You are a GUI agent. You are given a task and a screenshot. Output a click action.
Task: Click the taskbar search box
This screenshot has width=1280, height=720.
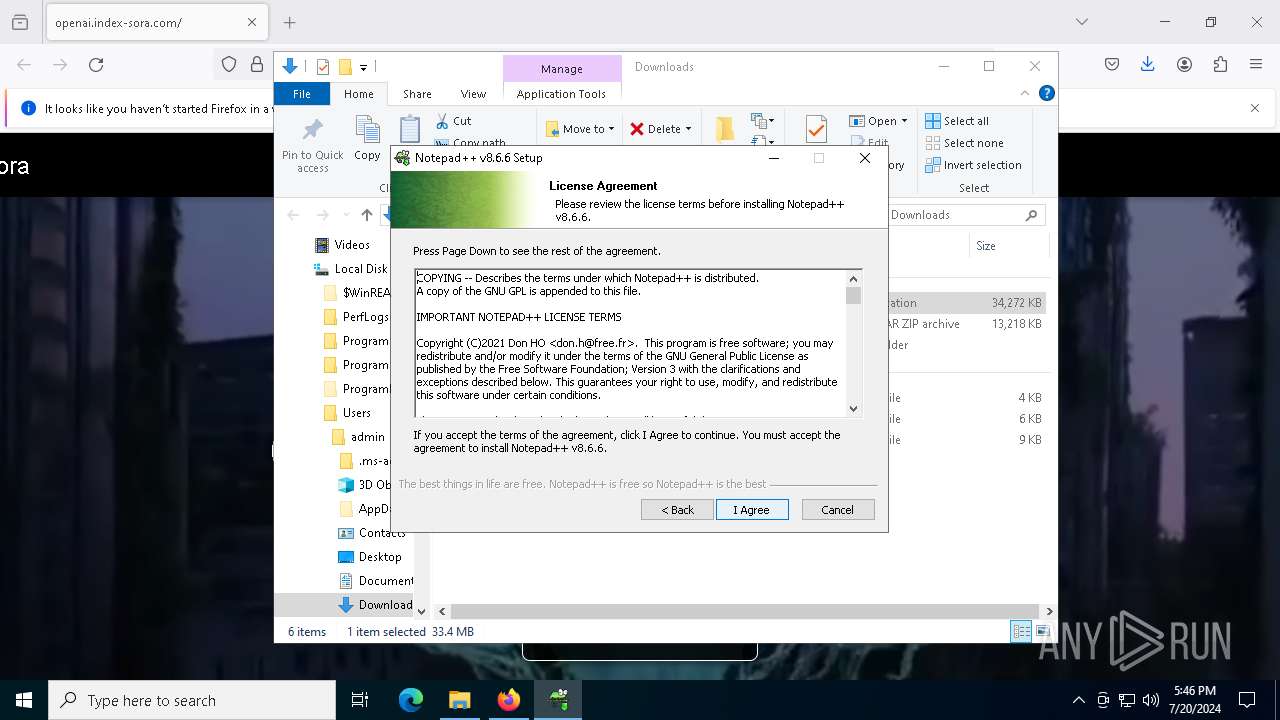click(192, 700)
